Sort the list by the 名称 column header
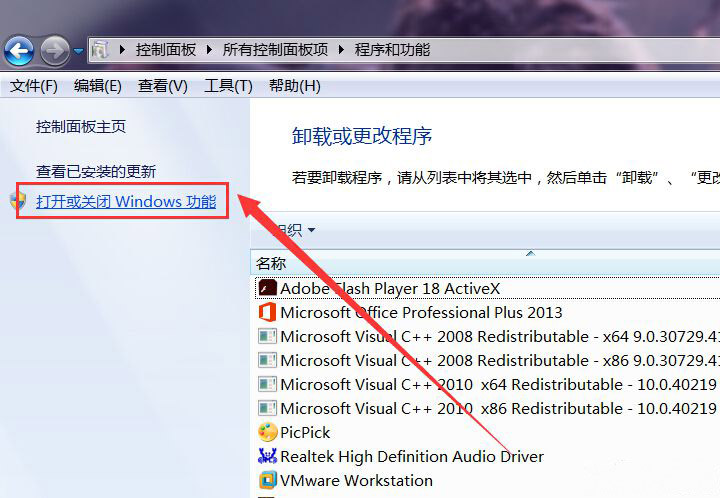The width and height of the screenshot is (720, 498). [x=271, y=263]
